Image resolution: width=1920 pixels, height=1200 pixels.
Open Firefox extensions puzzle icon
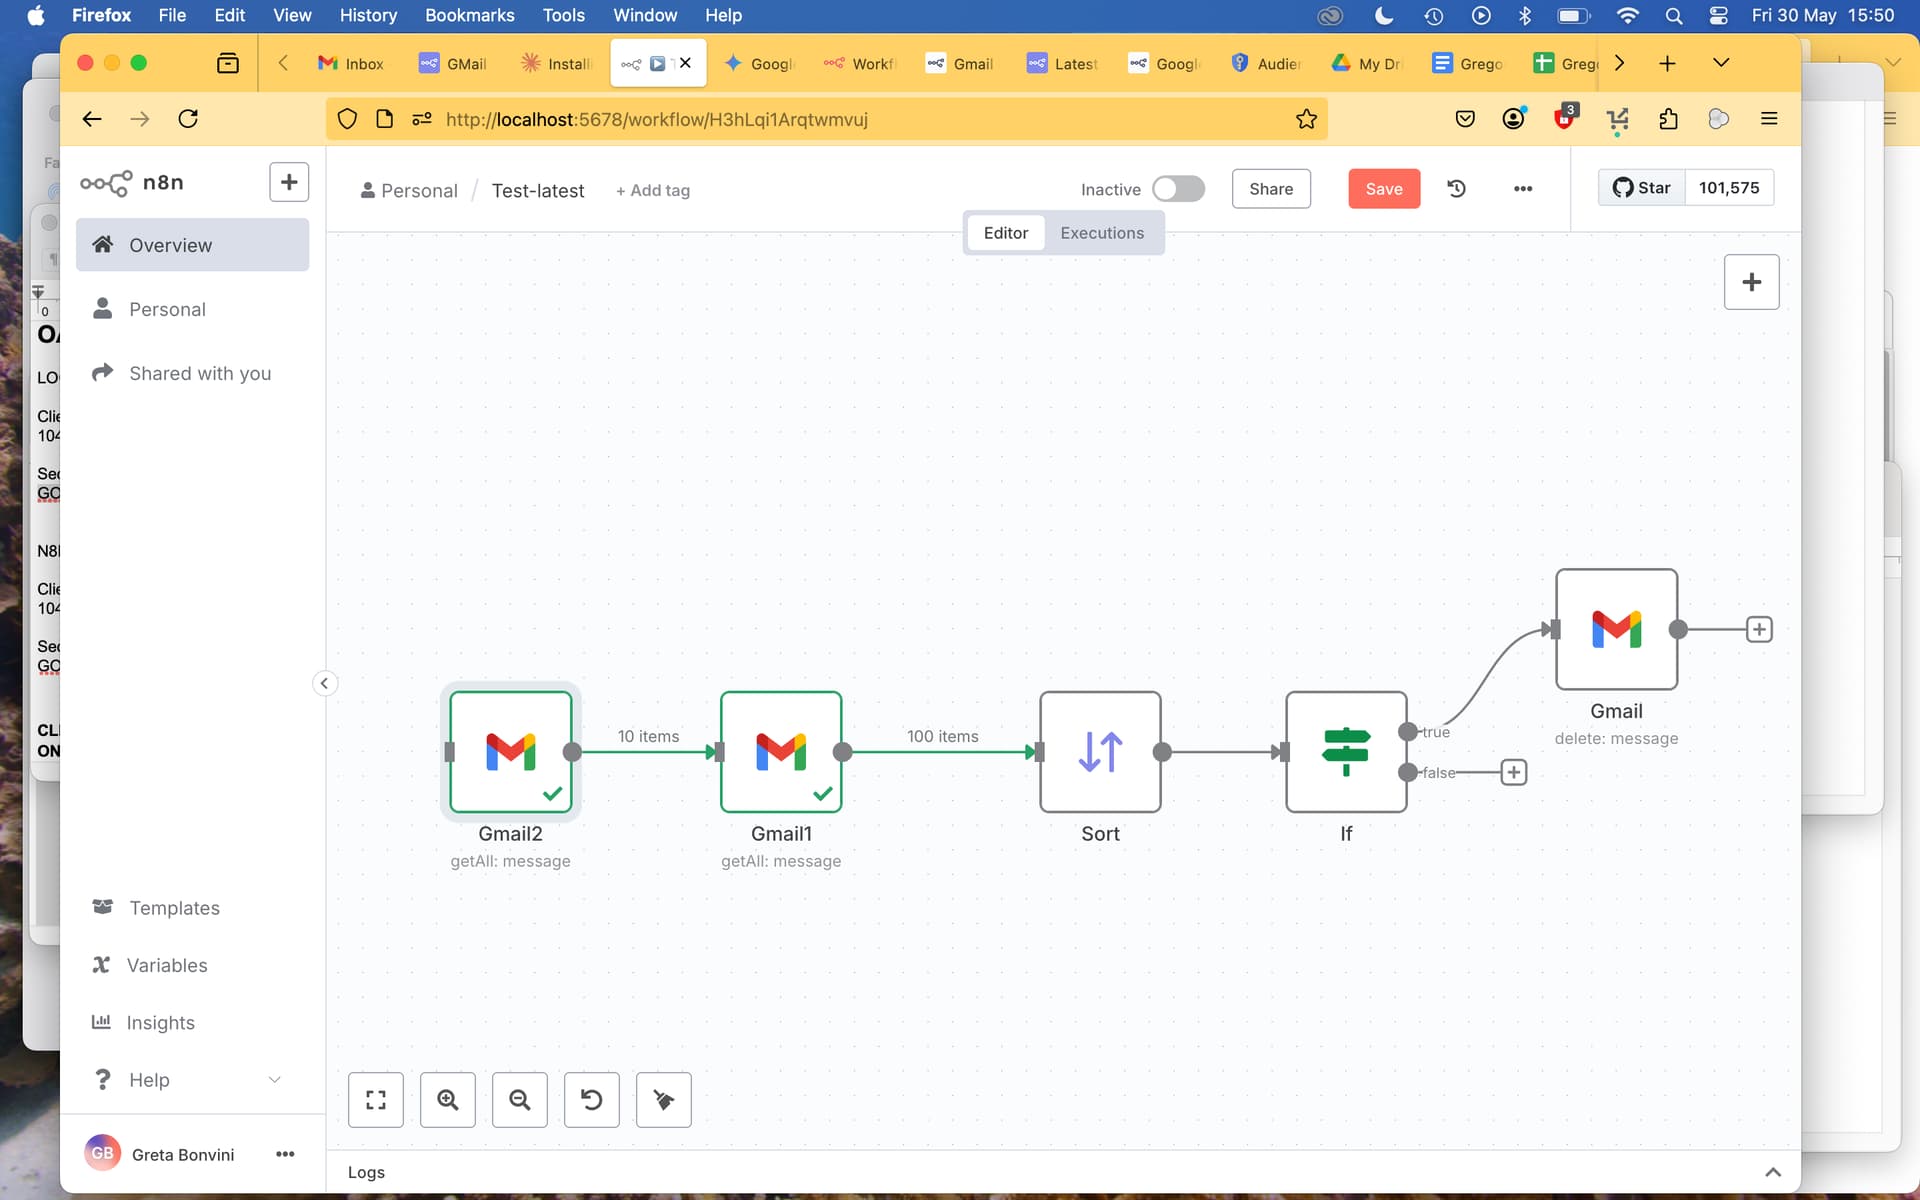tap(1668, 119)
